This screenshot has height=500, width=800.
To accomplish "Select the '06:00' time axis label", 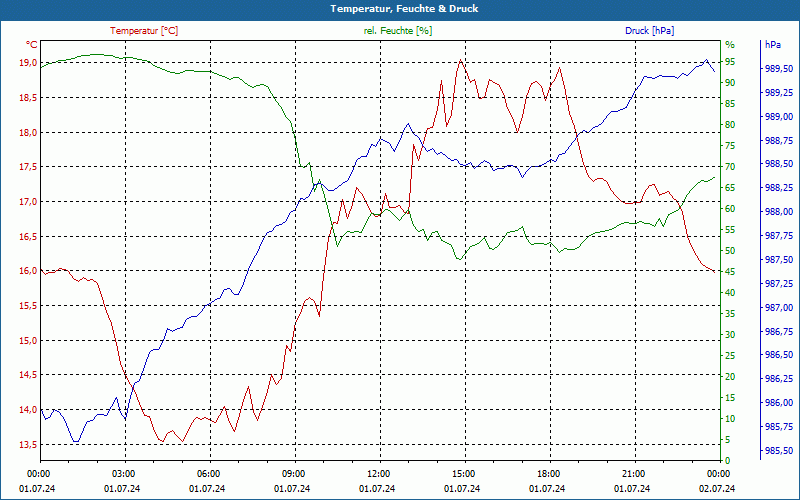I will (x=208, y=473).
